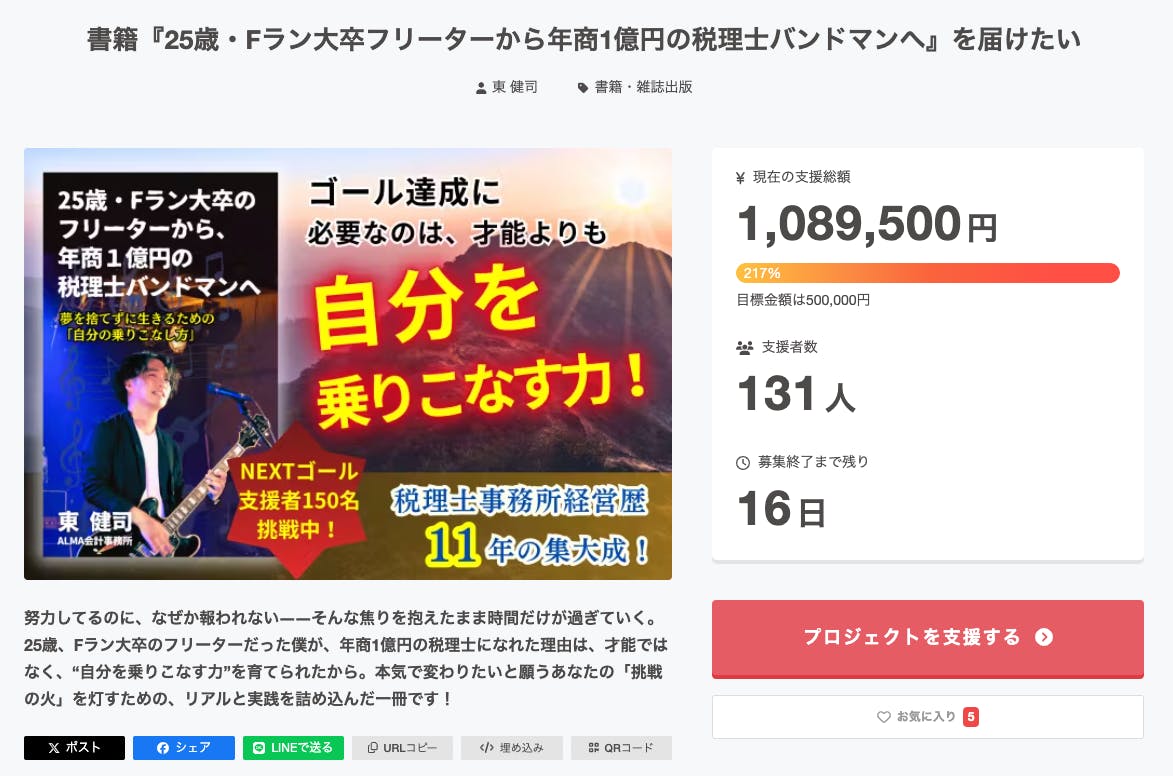Click the supporters icon beside 支援者数

point(744,348)
